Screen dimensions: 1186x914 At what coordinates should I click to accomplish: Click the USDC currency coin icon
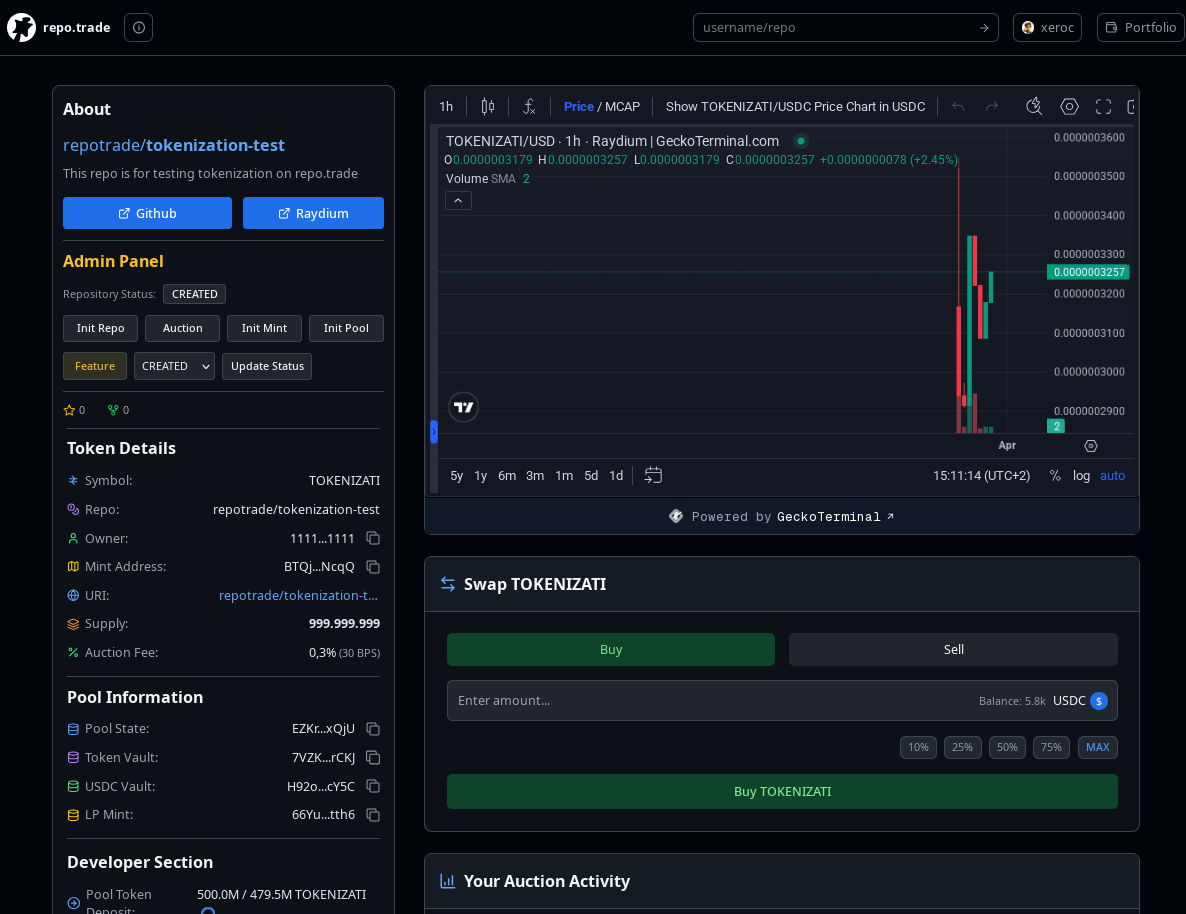click(1099, 701)
